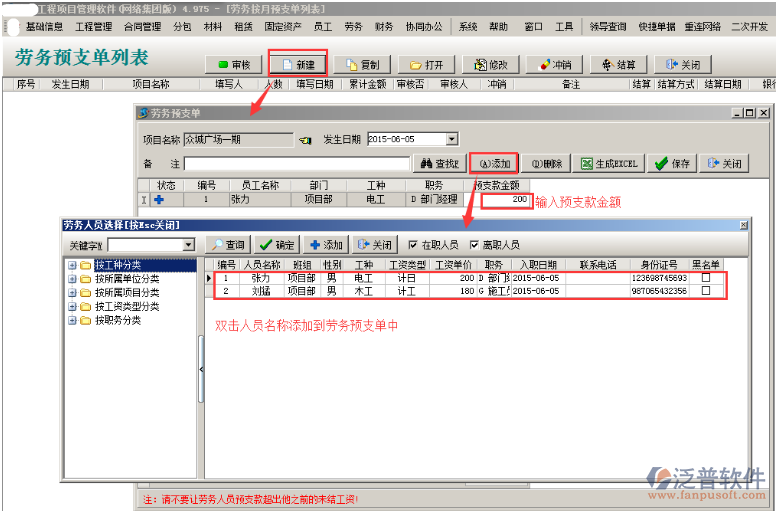Click the 结算 (Settle) toolbar button
Viewport: 776px width, 511px height.
(618, 65)
